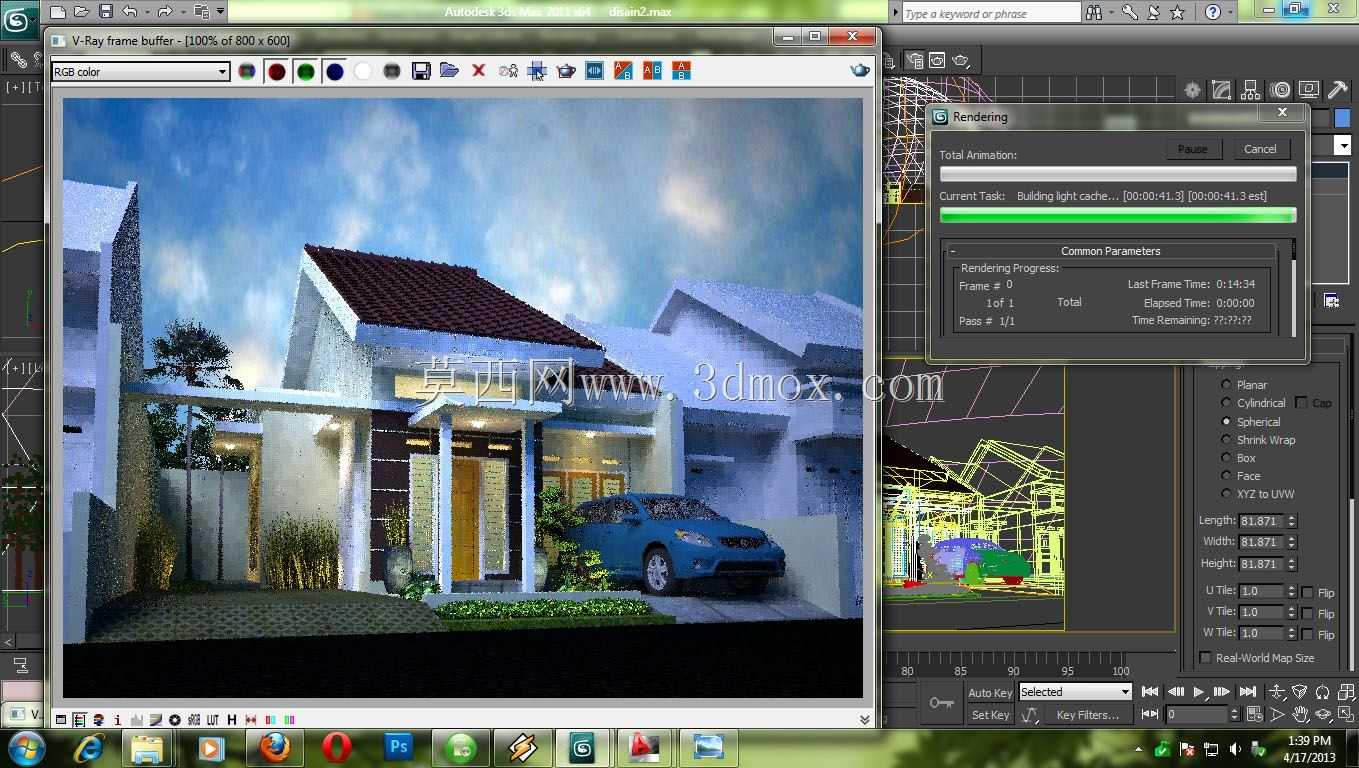Click the large Set Keys key icon
1359x768 pixels.
pos(941,703)
